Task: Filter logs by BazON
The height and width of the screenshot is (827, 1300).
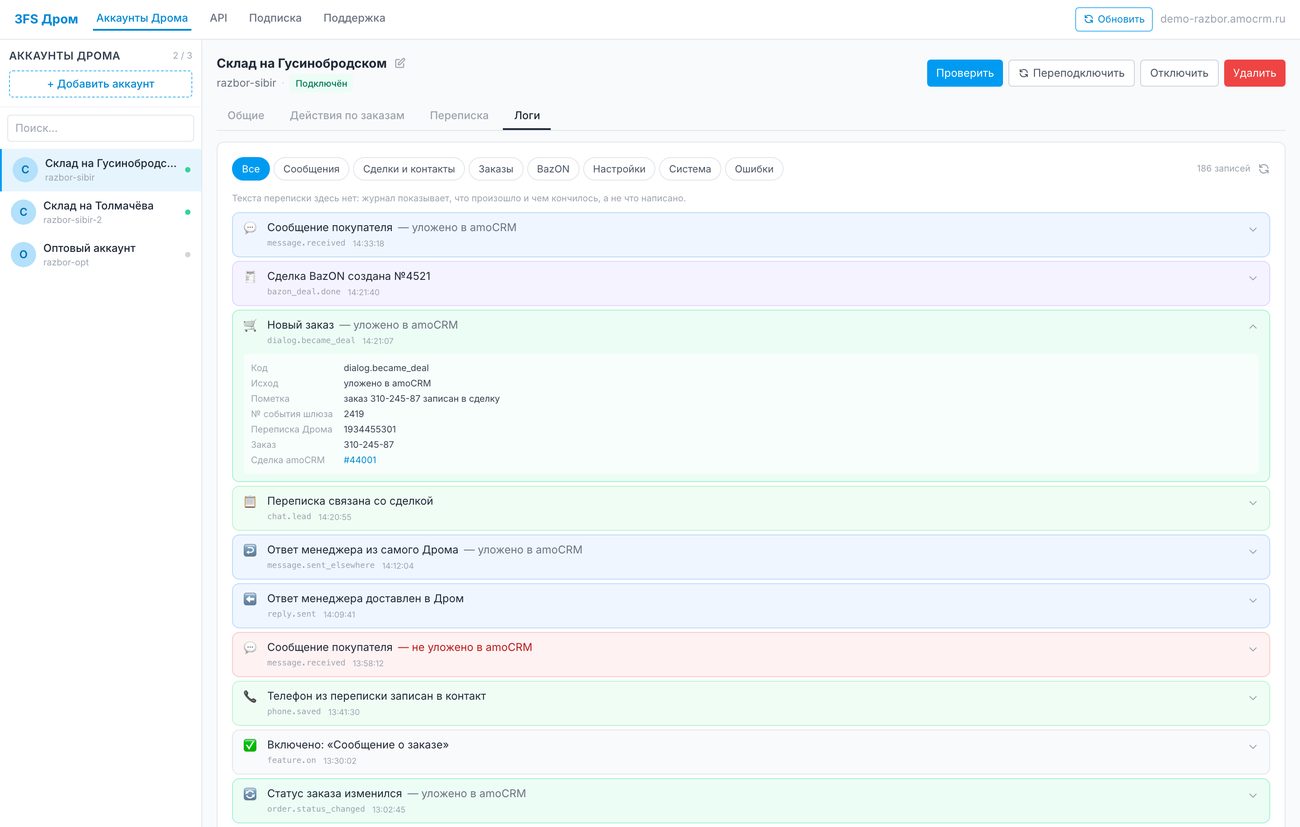Action: [x=553, y=169]
